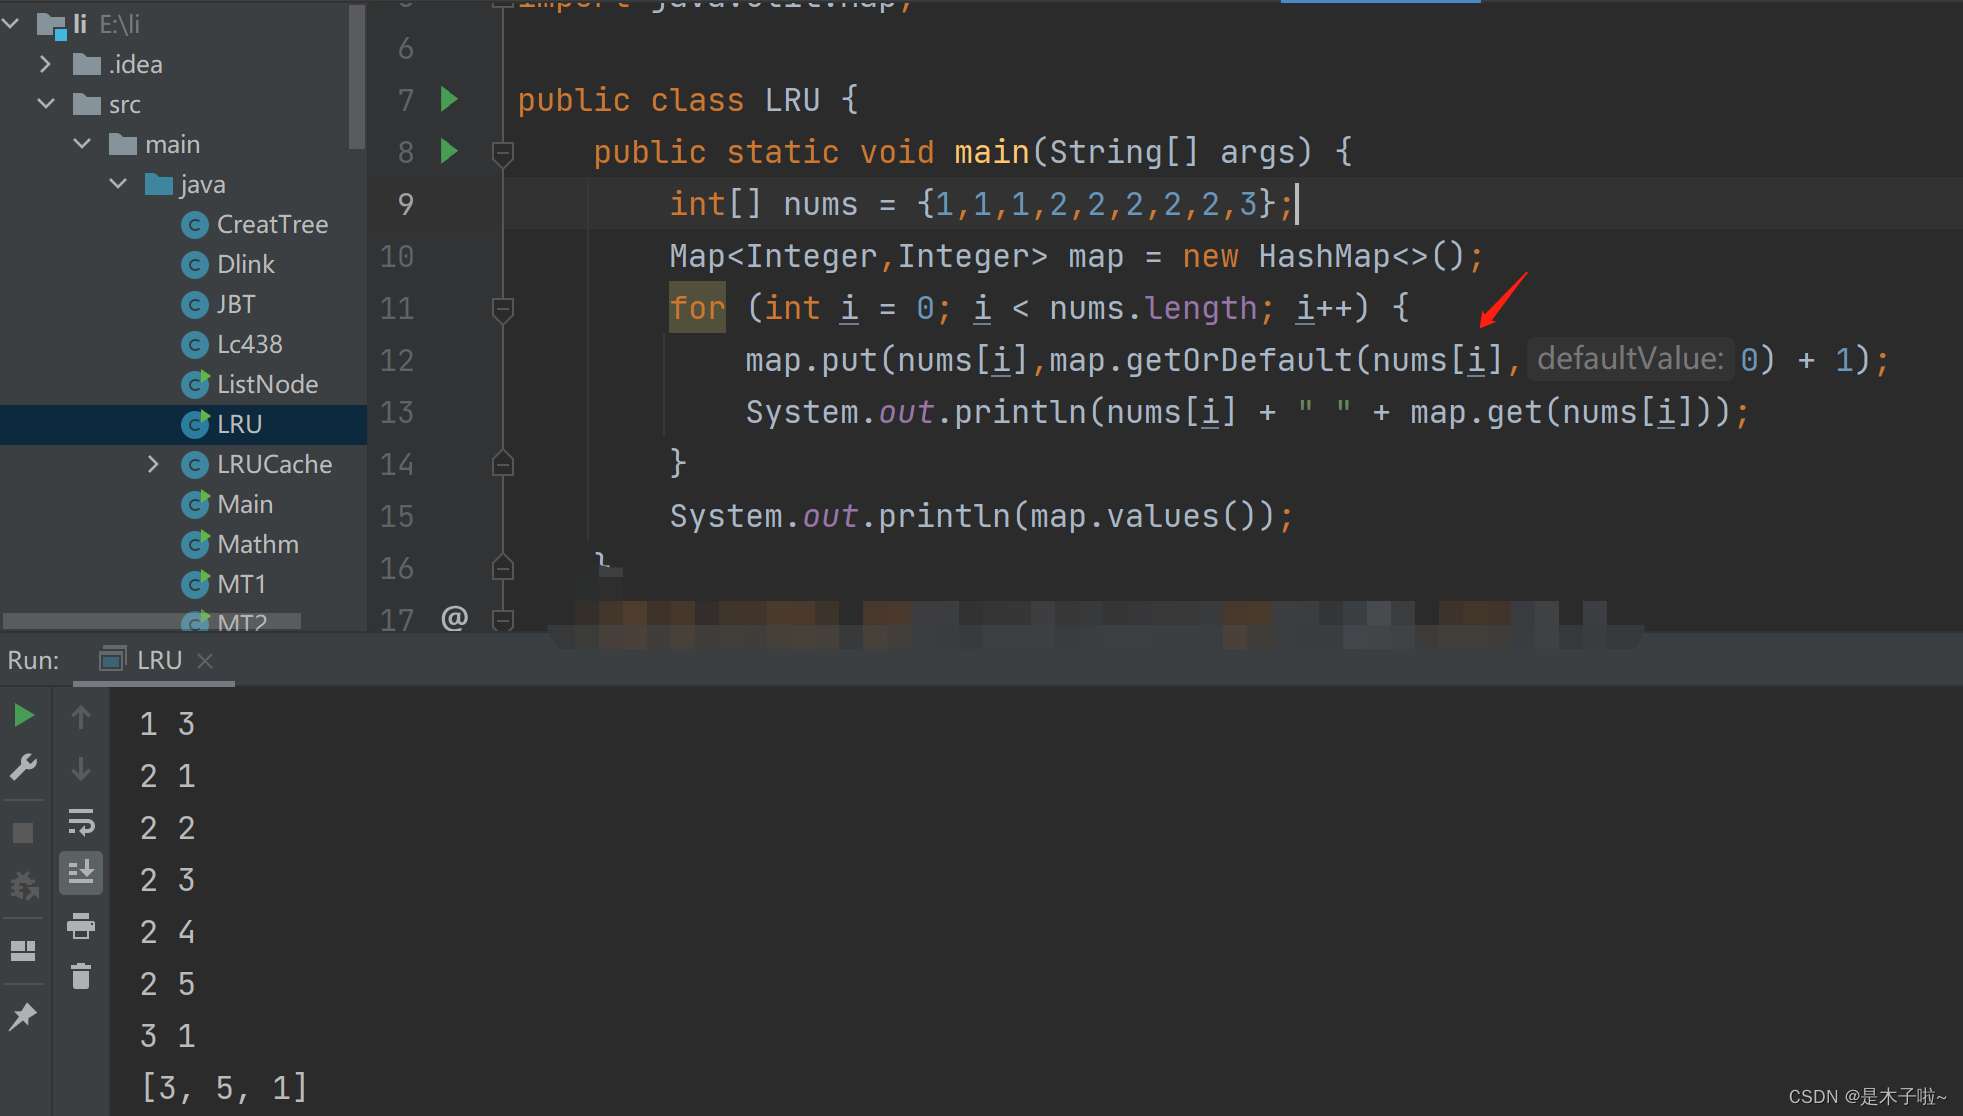This screenshot has height=1116, width=1963.
Task: Click the run gutter arrow beside main method
Action: pyautogui.click(x=449, y=151)
